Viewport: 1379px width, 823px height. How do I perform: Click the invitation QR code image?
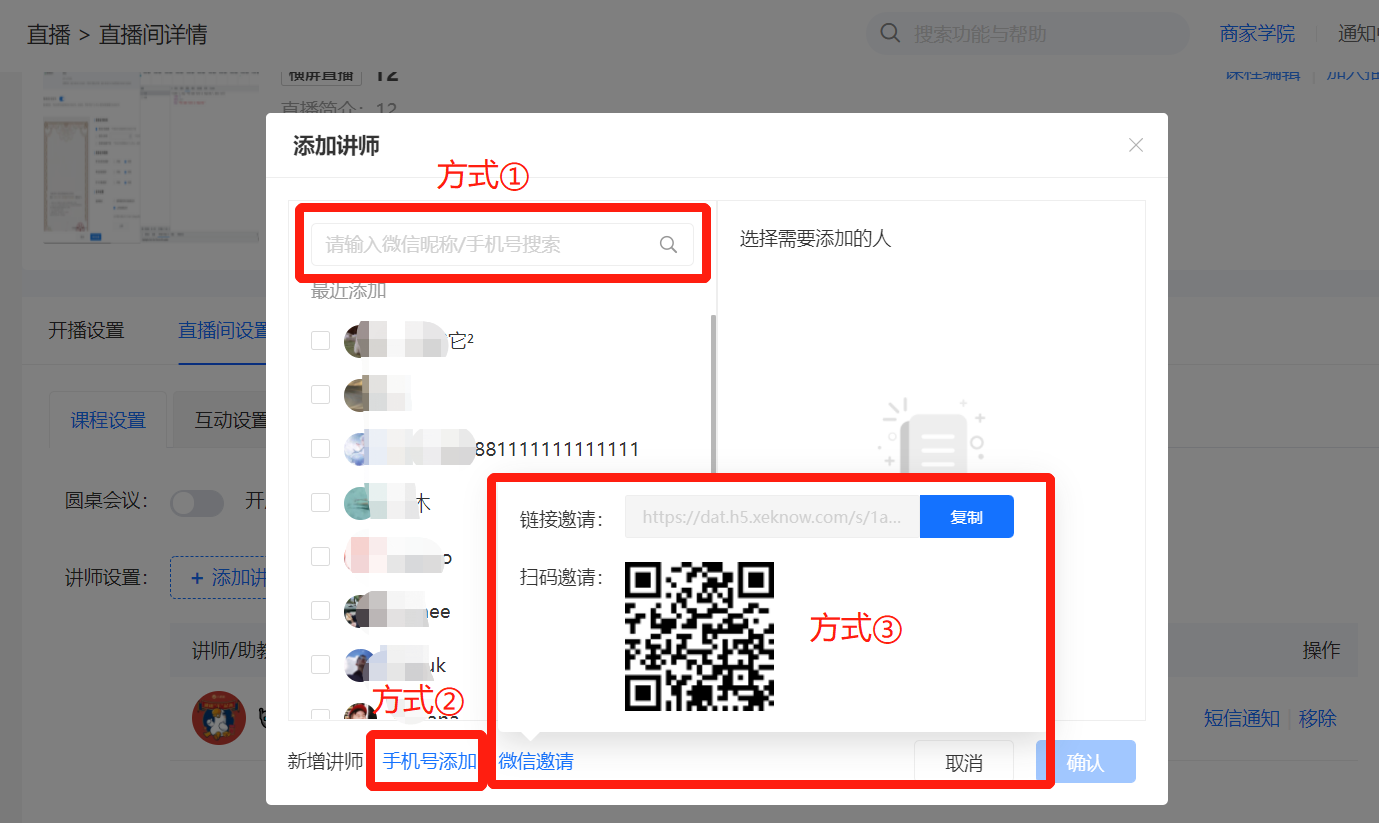[x=700, y=636]
